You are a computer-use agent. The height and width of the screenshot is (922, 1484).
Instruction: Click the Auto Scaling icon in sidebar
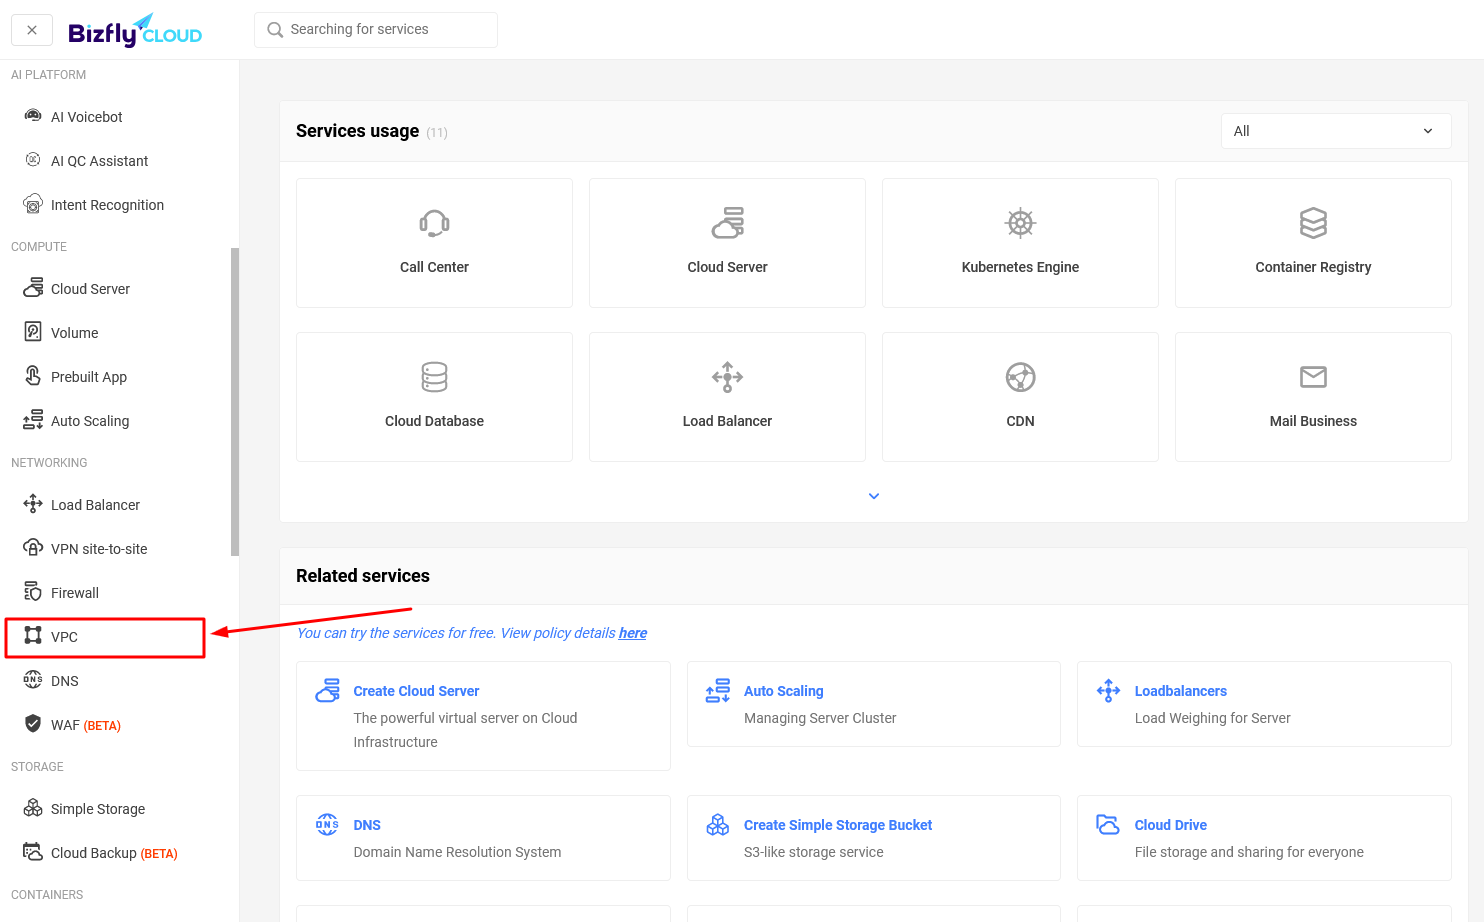(x=33, y=420)
